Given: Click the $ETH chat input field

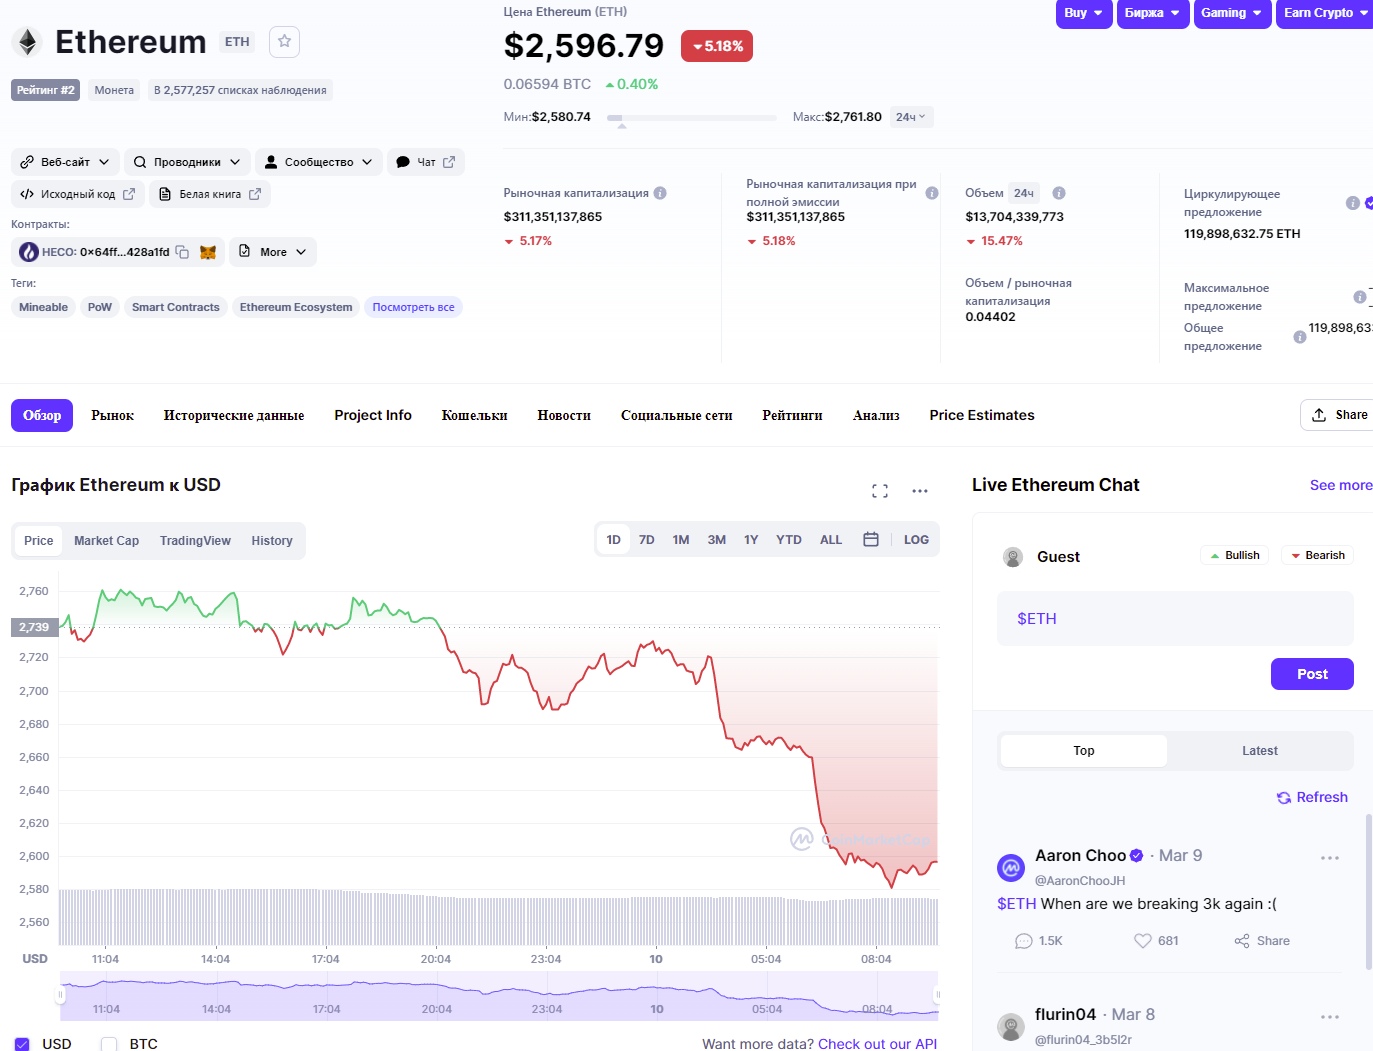Looking at the screenshot, I should pyautogui.click(x=1175, y=619).
